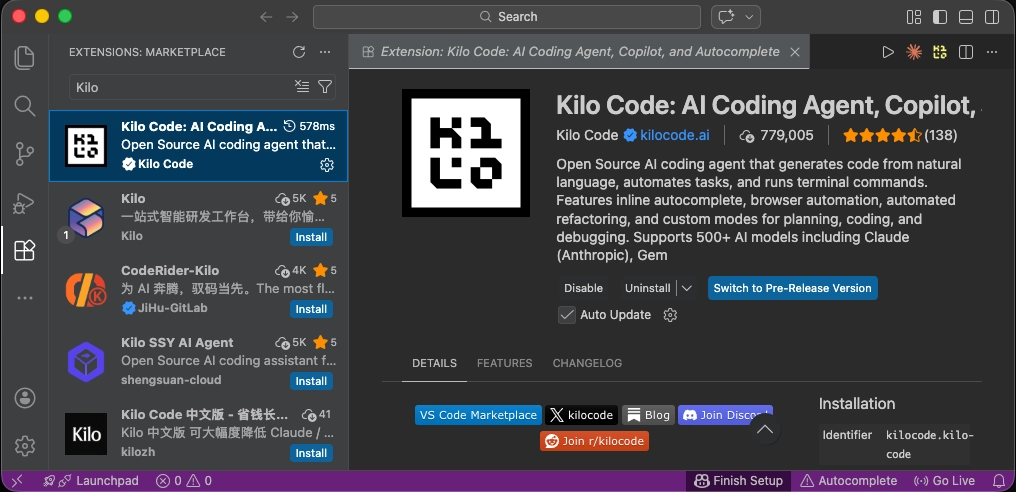The image size is (1016, 492).
Task: Split the editor to the right
Action: click(x=966, y=52)
